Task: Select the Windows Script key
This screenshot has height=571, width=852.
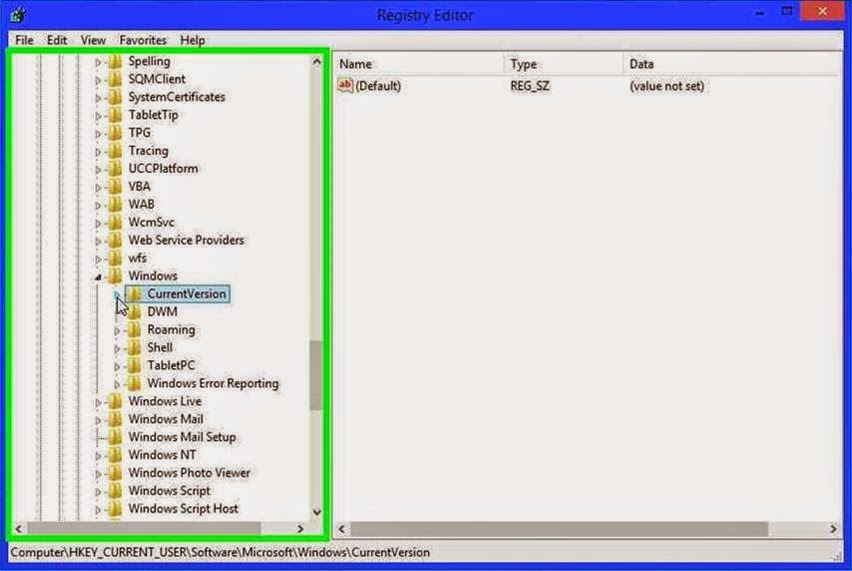Action: tap(169, 491)
